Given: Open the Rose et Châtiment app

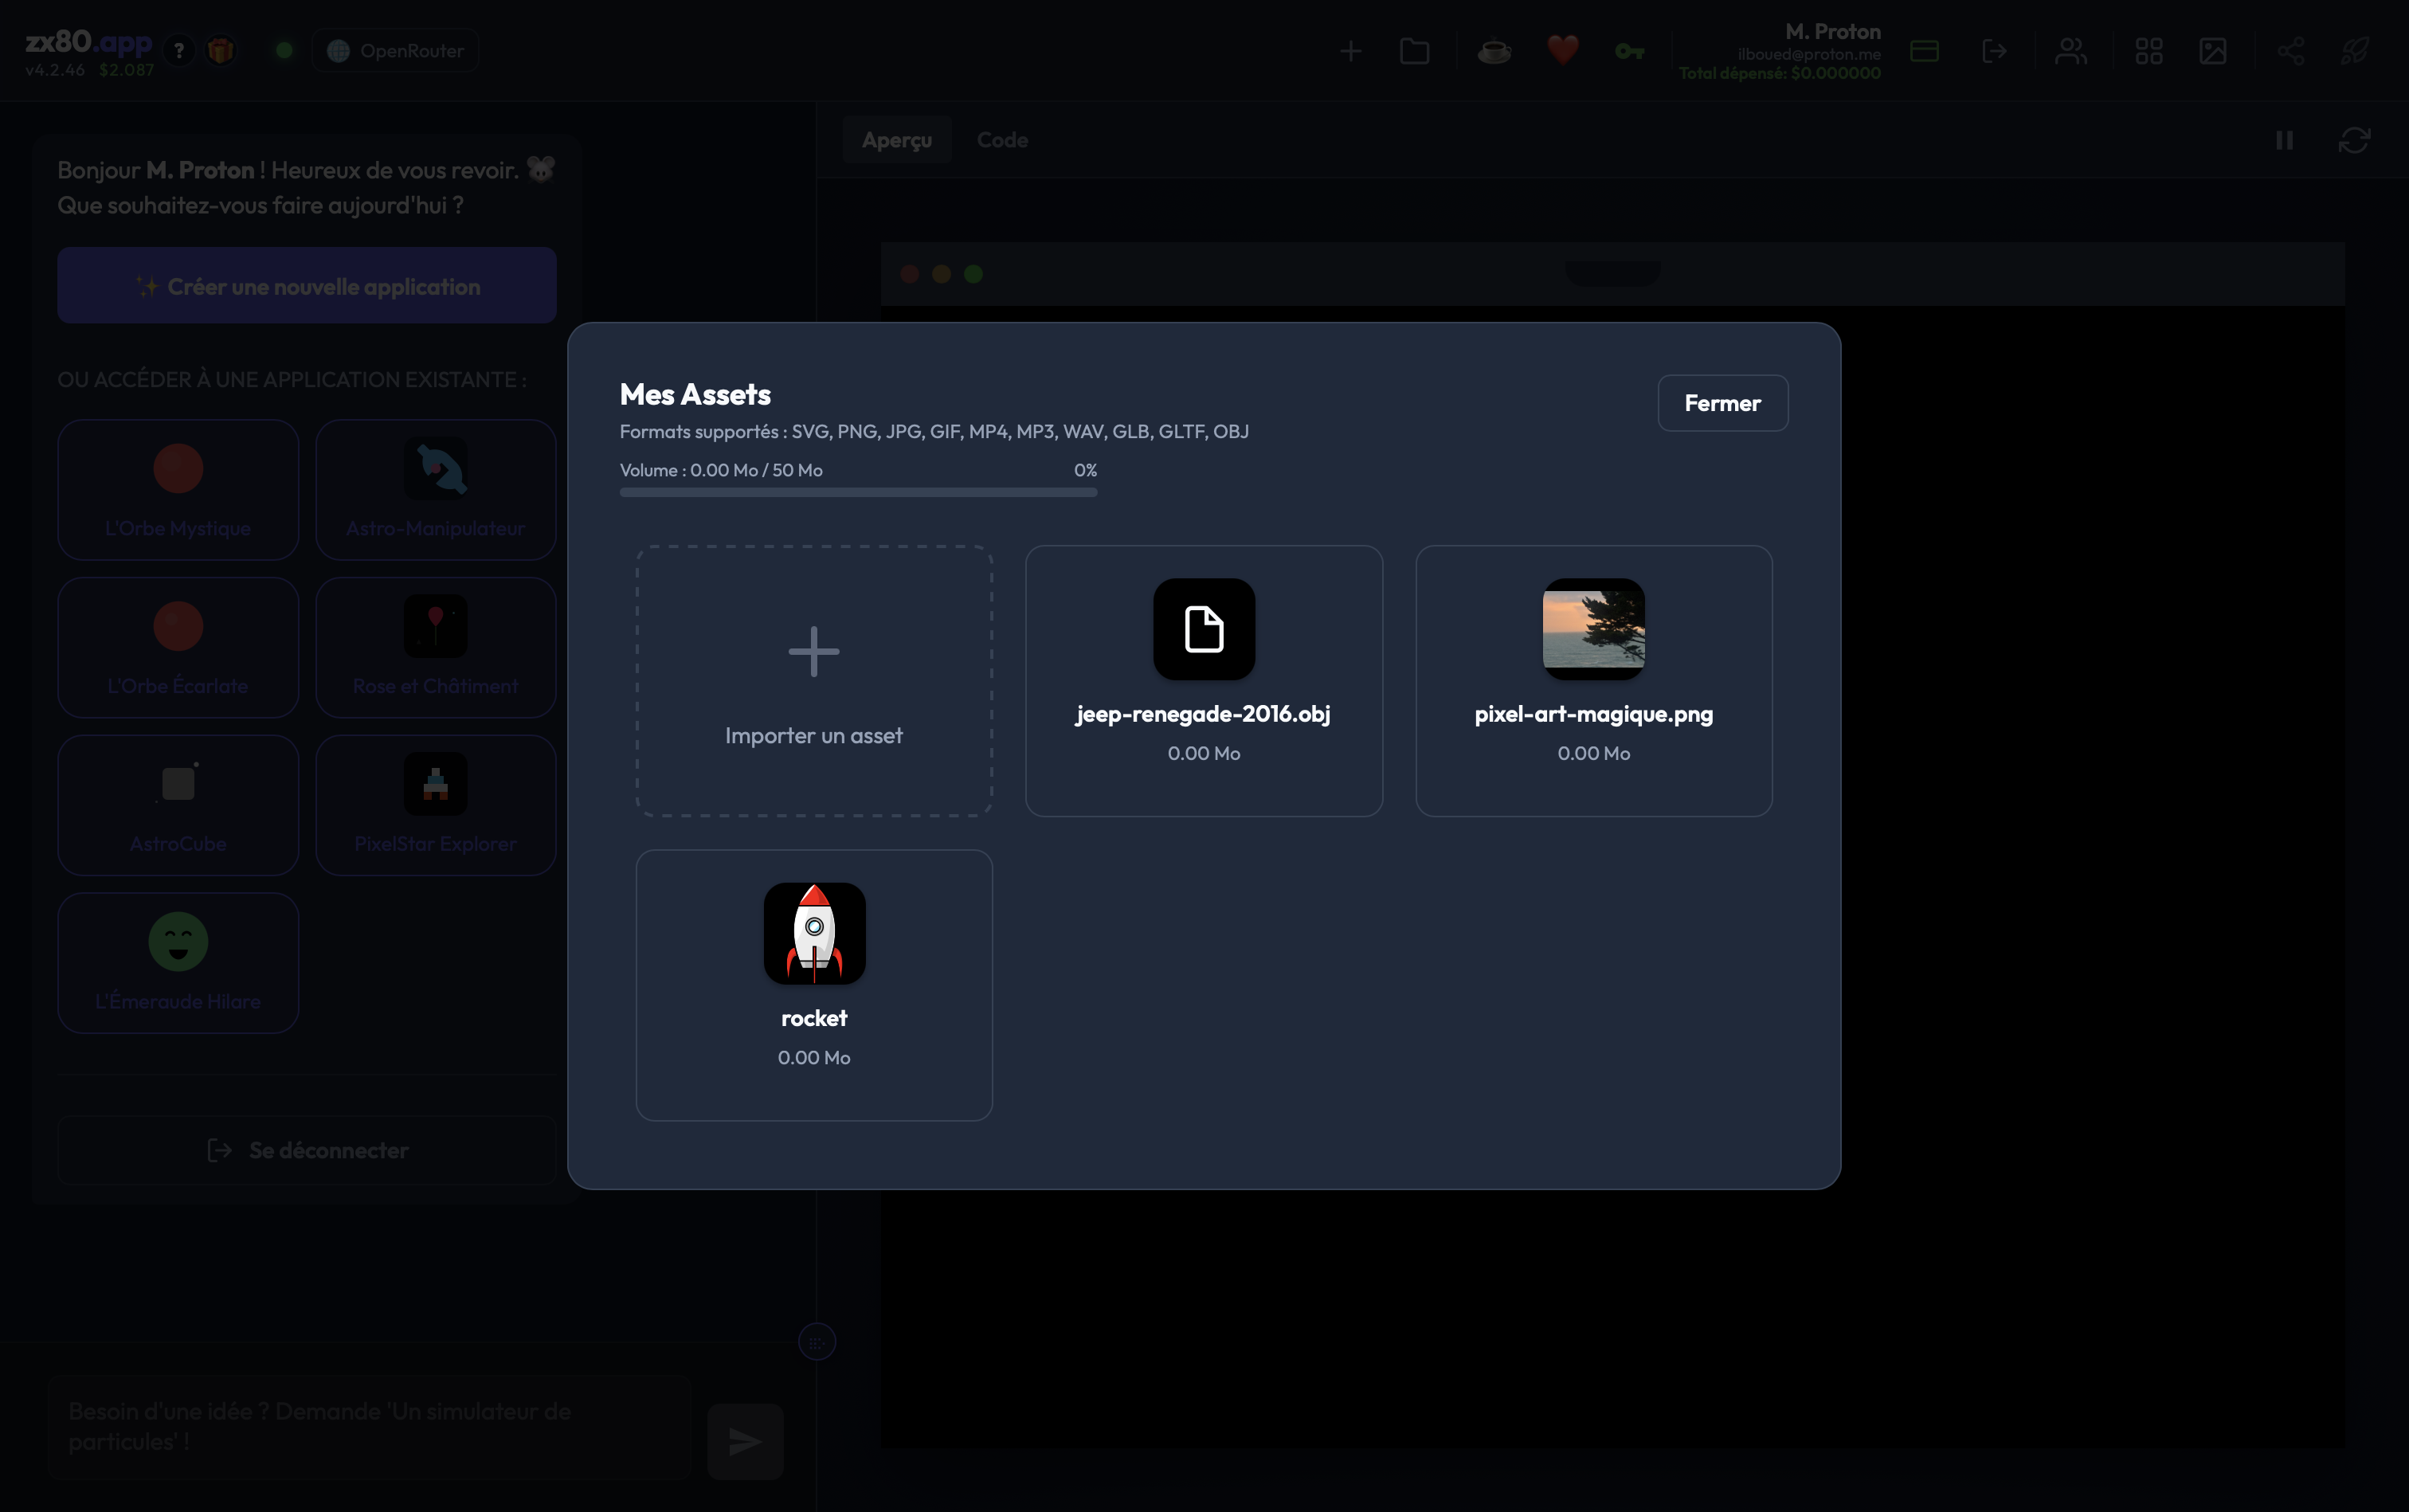Looking at the screenshot, I should (436, 647).
